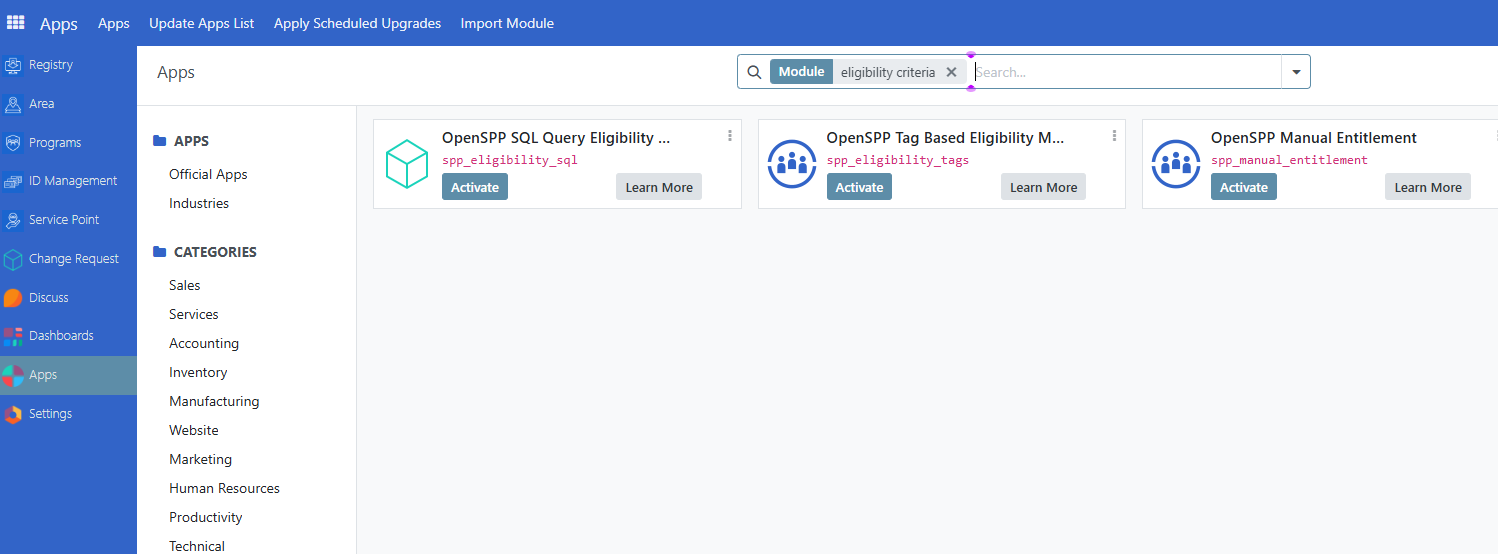The image size is (1498, 554).
Task: Click the Apps brand title in navbar
Action: click(x=59, y=24)
